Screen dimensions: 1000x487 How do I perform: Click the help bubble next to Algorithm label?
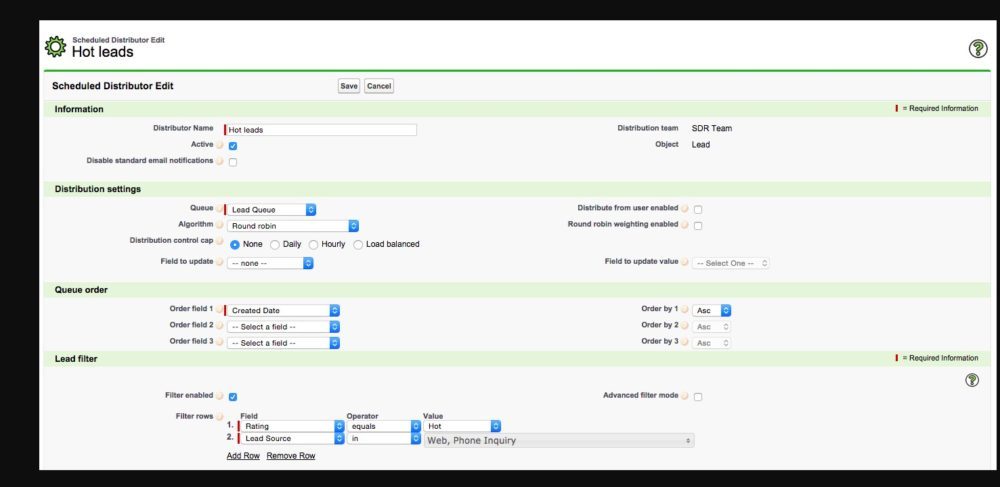(x=220, y=225)
